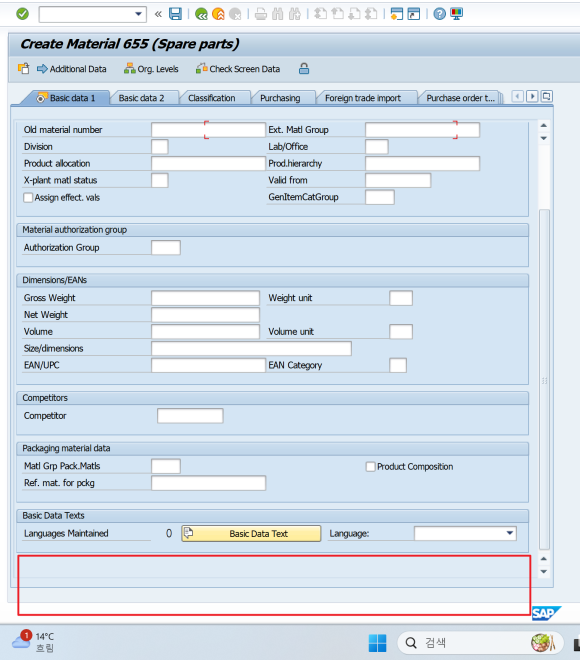
Task: Click the green Enter checkmark icon
Action: tap(22, 14)
